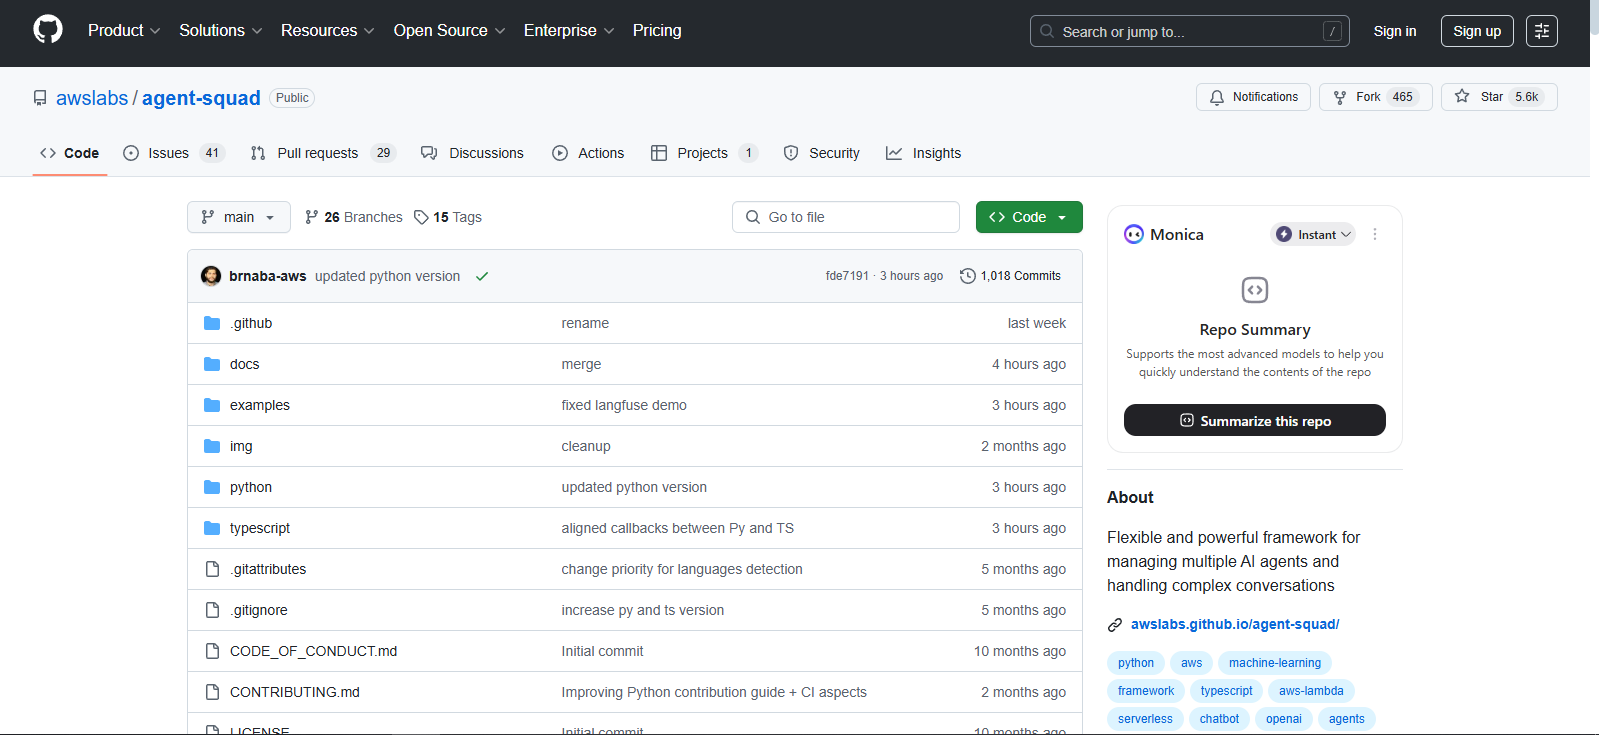Image resolution: width=1599 pixels, height=735 pixels.
Task: Open Monica Instant model dropdown
Action: coord(1313,234)
